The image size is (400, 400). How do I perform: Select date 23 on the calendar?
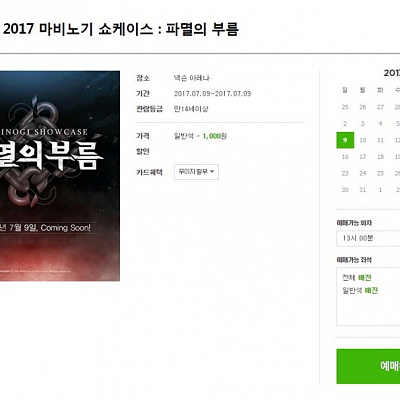pyautogui.click(x=345, y=173)
